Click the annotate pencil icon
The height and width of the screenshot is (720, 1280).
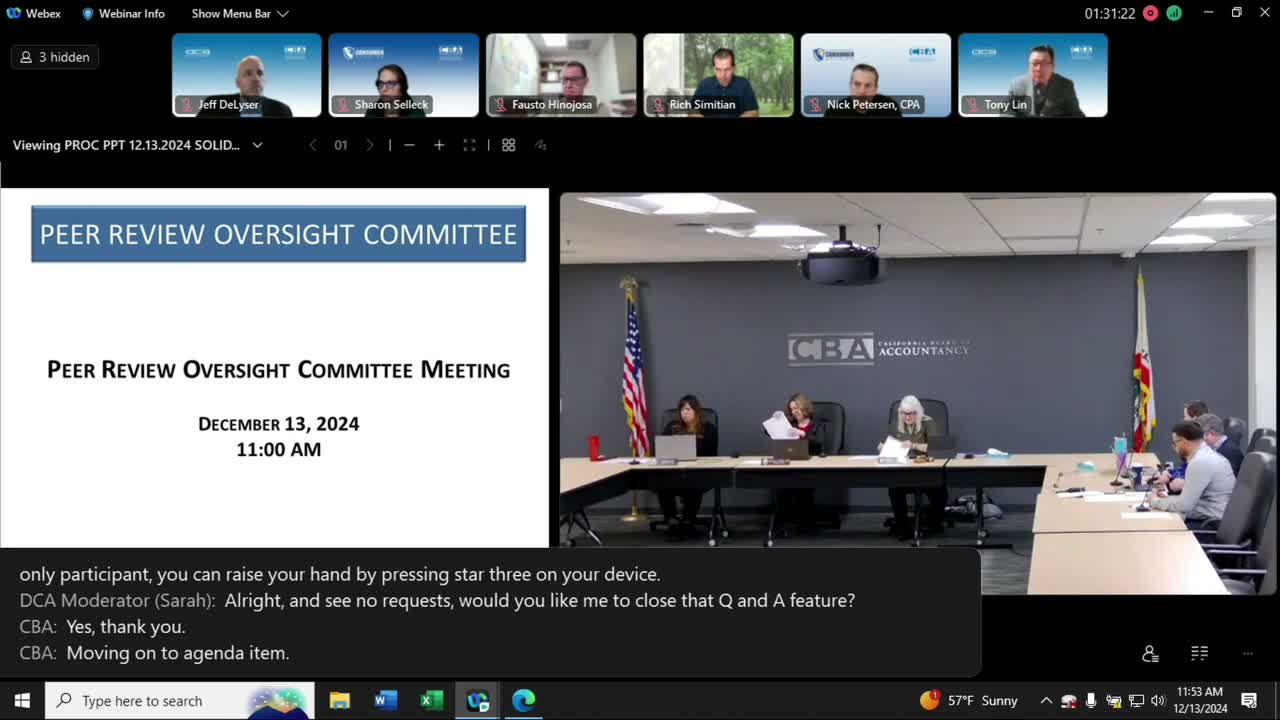540,145
